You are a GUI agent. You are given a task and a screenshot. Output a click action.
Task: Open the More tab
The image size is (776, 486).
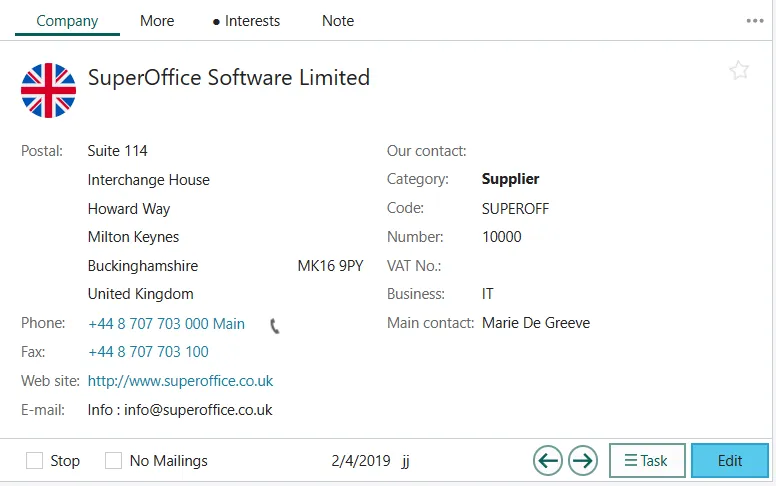click(x=157, y=21)
